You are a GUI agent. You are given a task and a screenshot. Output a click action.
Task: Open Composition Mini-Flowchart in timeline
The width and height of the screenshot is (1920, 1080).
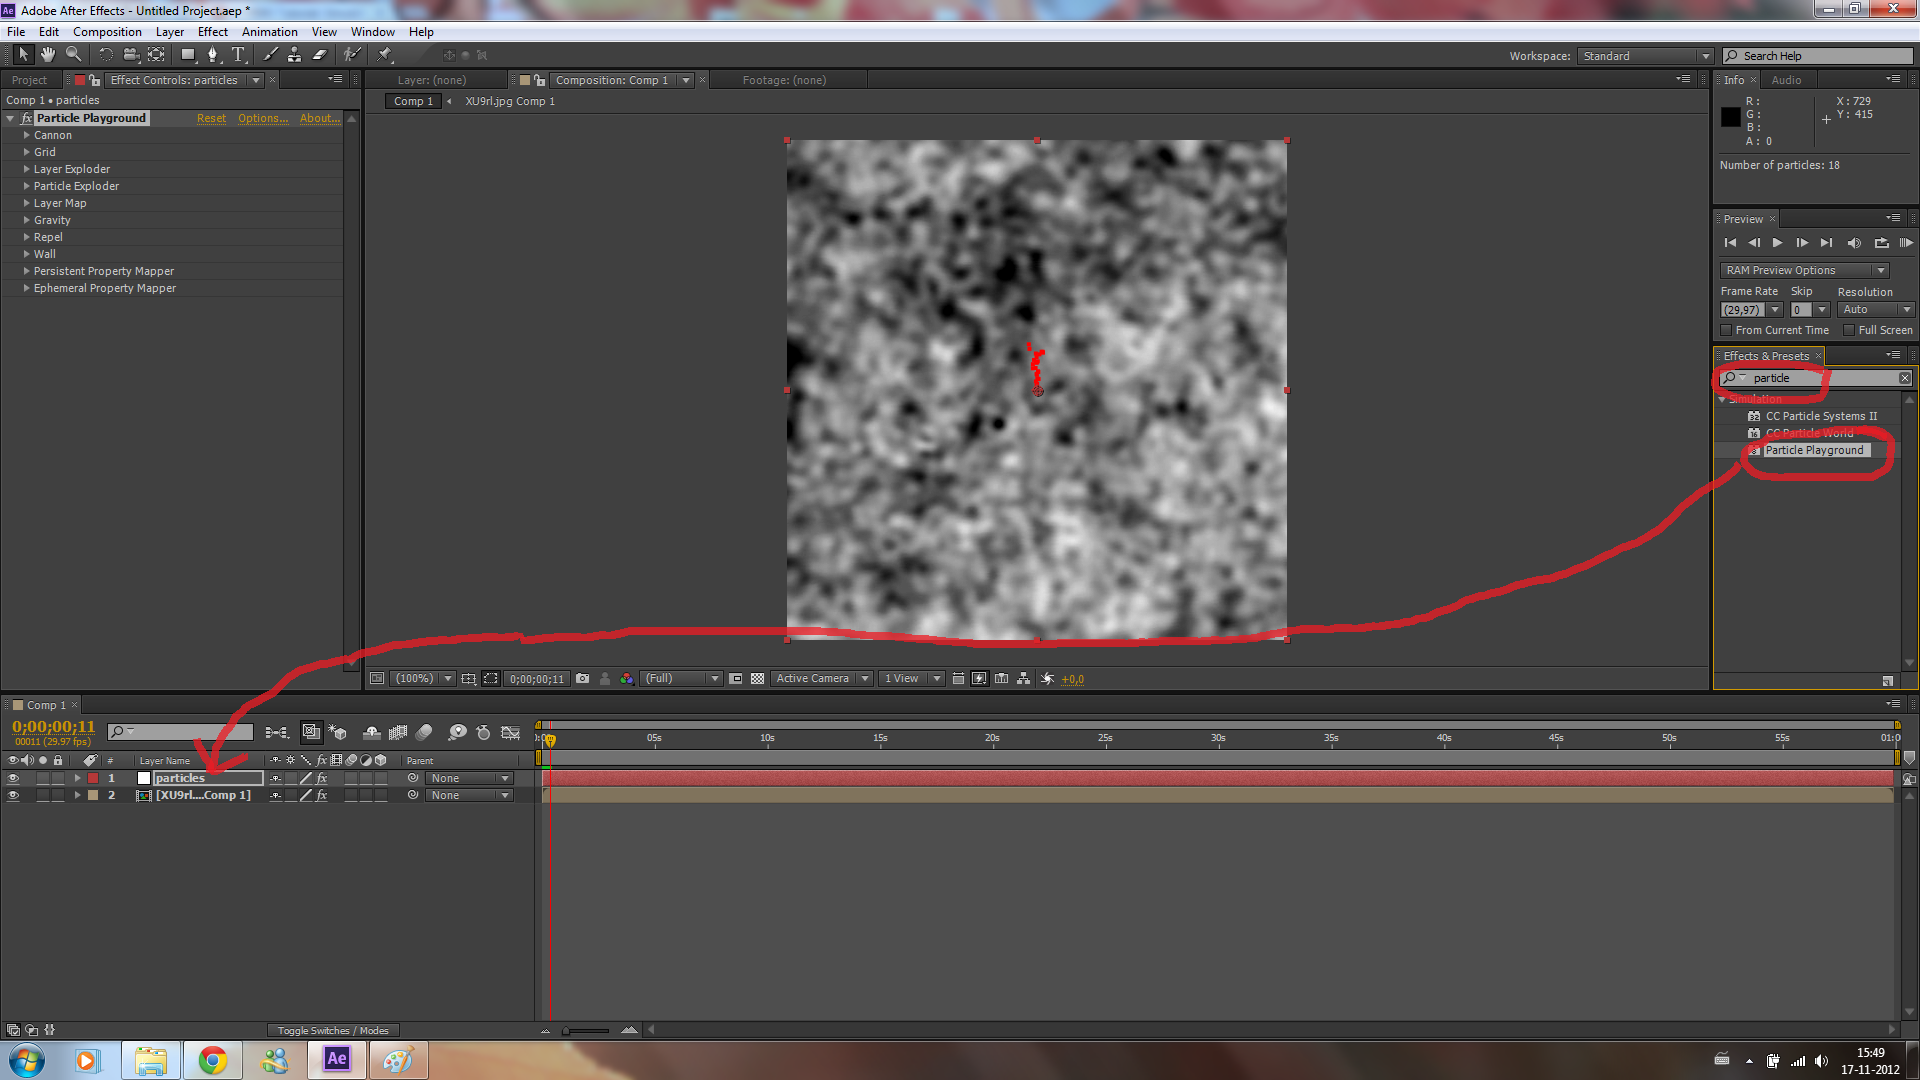tap(277, 733)
